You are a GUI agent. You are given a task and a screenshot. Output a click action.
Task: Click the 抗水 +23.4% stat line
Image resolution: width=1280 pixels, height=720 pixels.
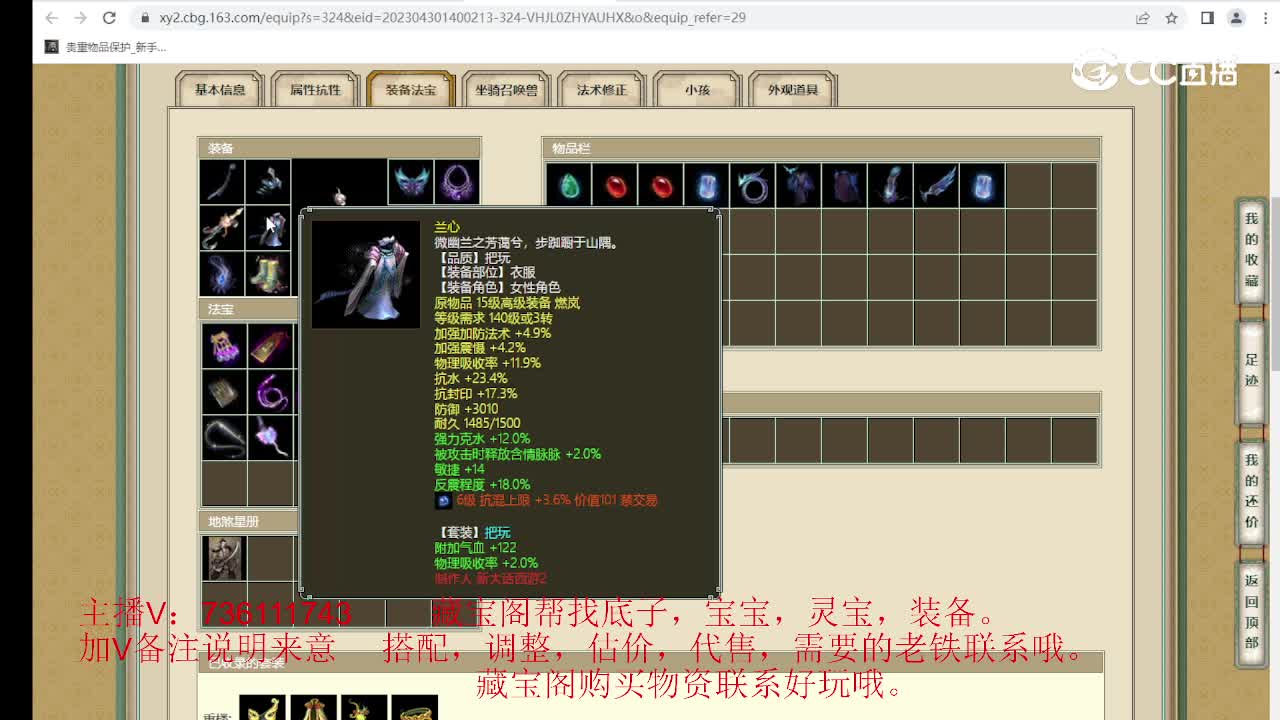pyautogui.click(x=471, y=378)
